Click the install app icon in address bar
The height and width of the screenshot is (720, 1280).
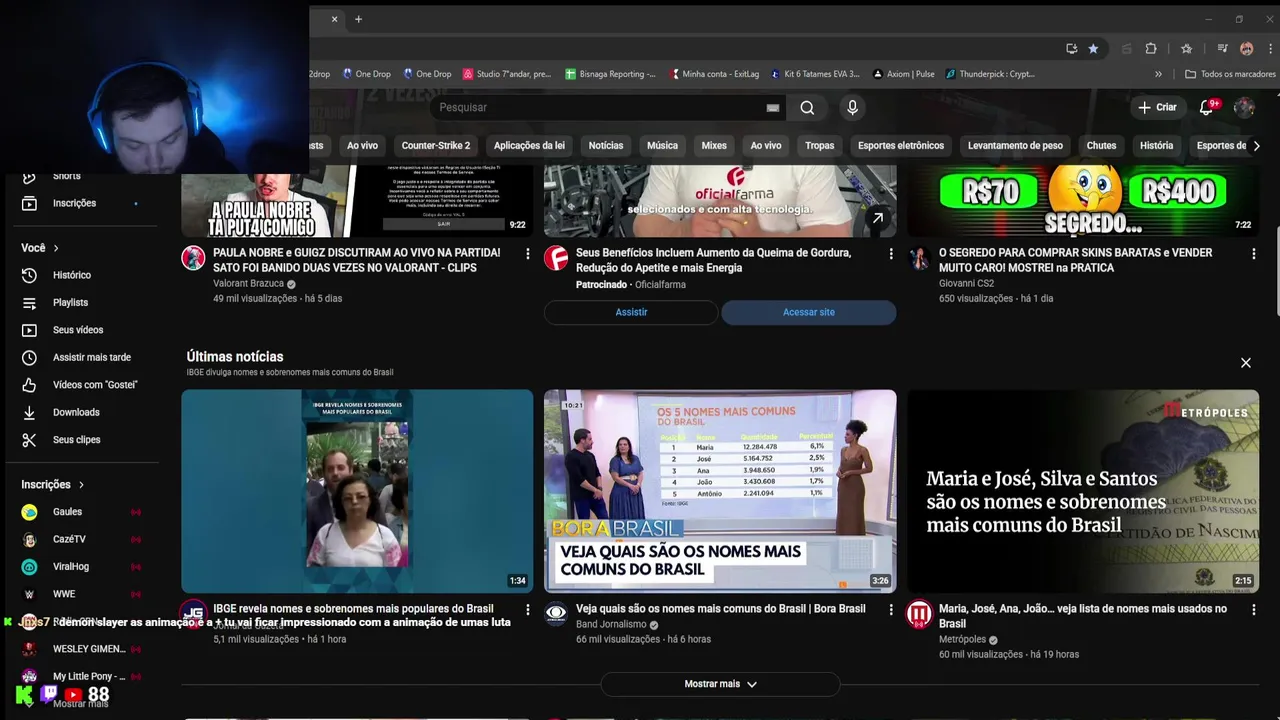click(1072, 48)
